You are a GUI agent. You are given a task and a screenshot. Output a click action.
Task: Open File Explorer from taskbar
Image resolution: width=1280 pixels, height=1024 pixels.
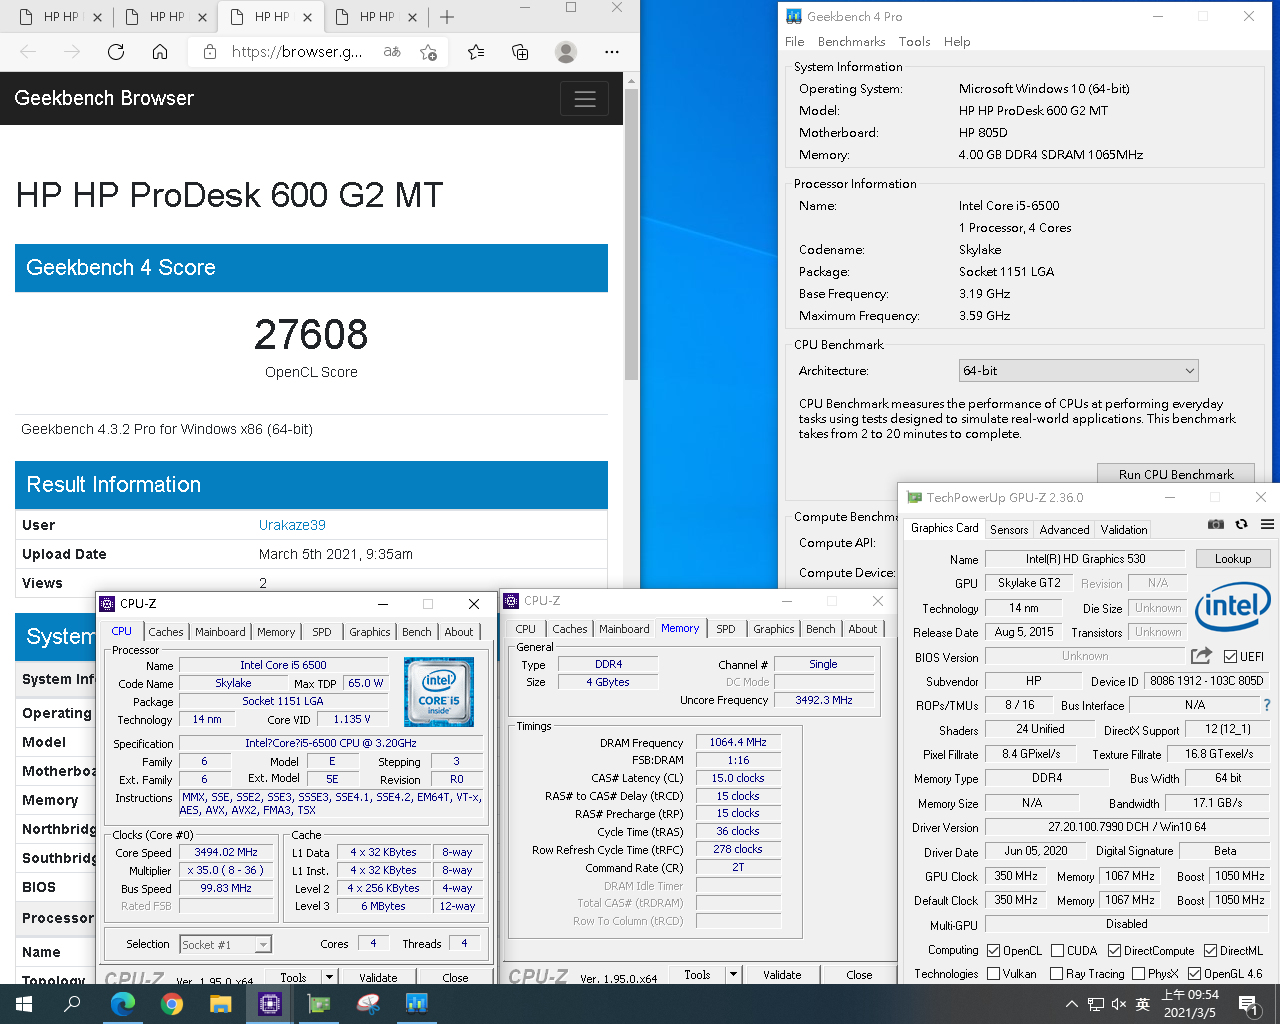coord(221,1004)
